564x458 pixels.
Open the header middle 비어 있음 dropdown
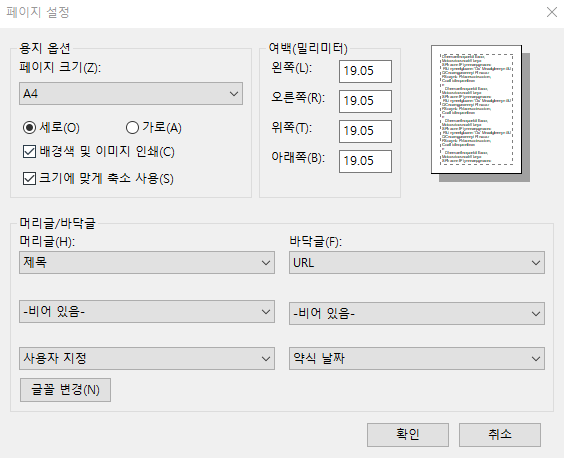[147, 312]
